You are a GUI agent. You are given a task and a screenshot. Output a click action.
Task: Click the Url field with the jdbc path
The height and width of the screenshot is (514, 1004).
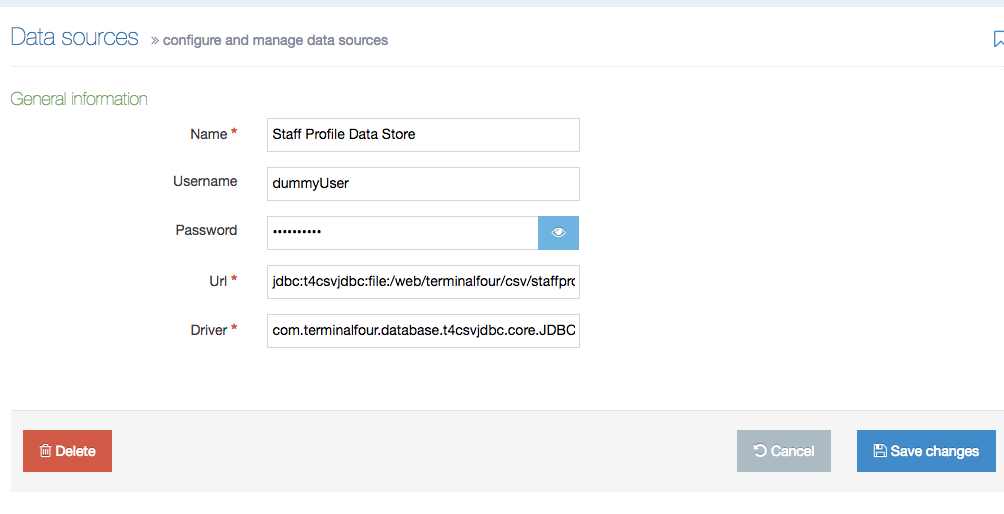click(x=422, y=282)
